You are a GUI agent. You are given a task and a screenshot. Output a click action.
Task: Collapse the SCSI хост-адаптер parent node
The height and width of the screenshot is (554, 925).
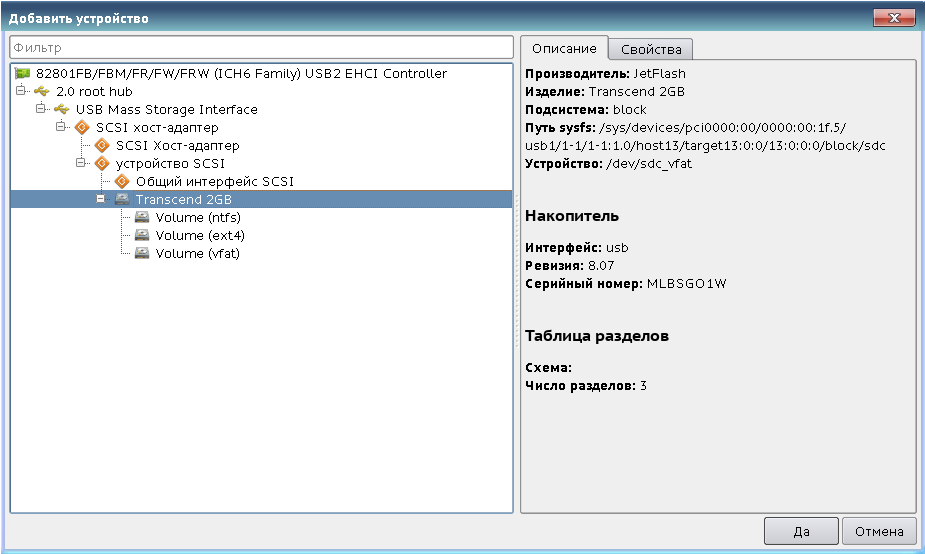tap(61, 126)
